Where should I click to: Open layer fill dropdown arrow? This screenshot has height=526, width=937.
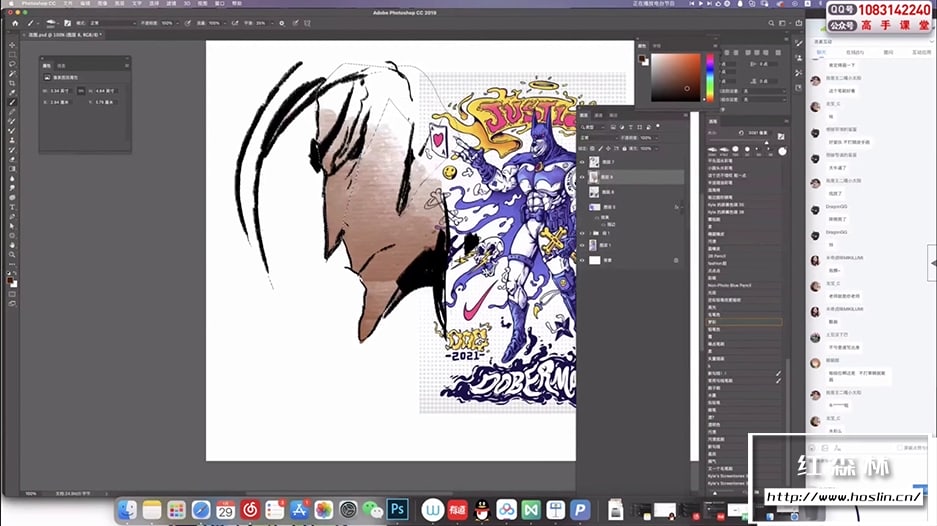click(x=657, y=148)
